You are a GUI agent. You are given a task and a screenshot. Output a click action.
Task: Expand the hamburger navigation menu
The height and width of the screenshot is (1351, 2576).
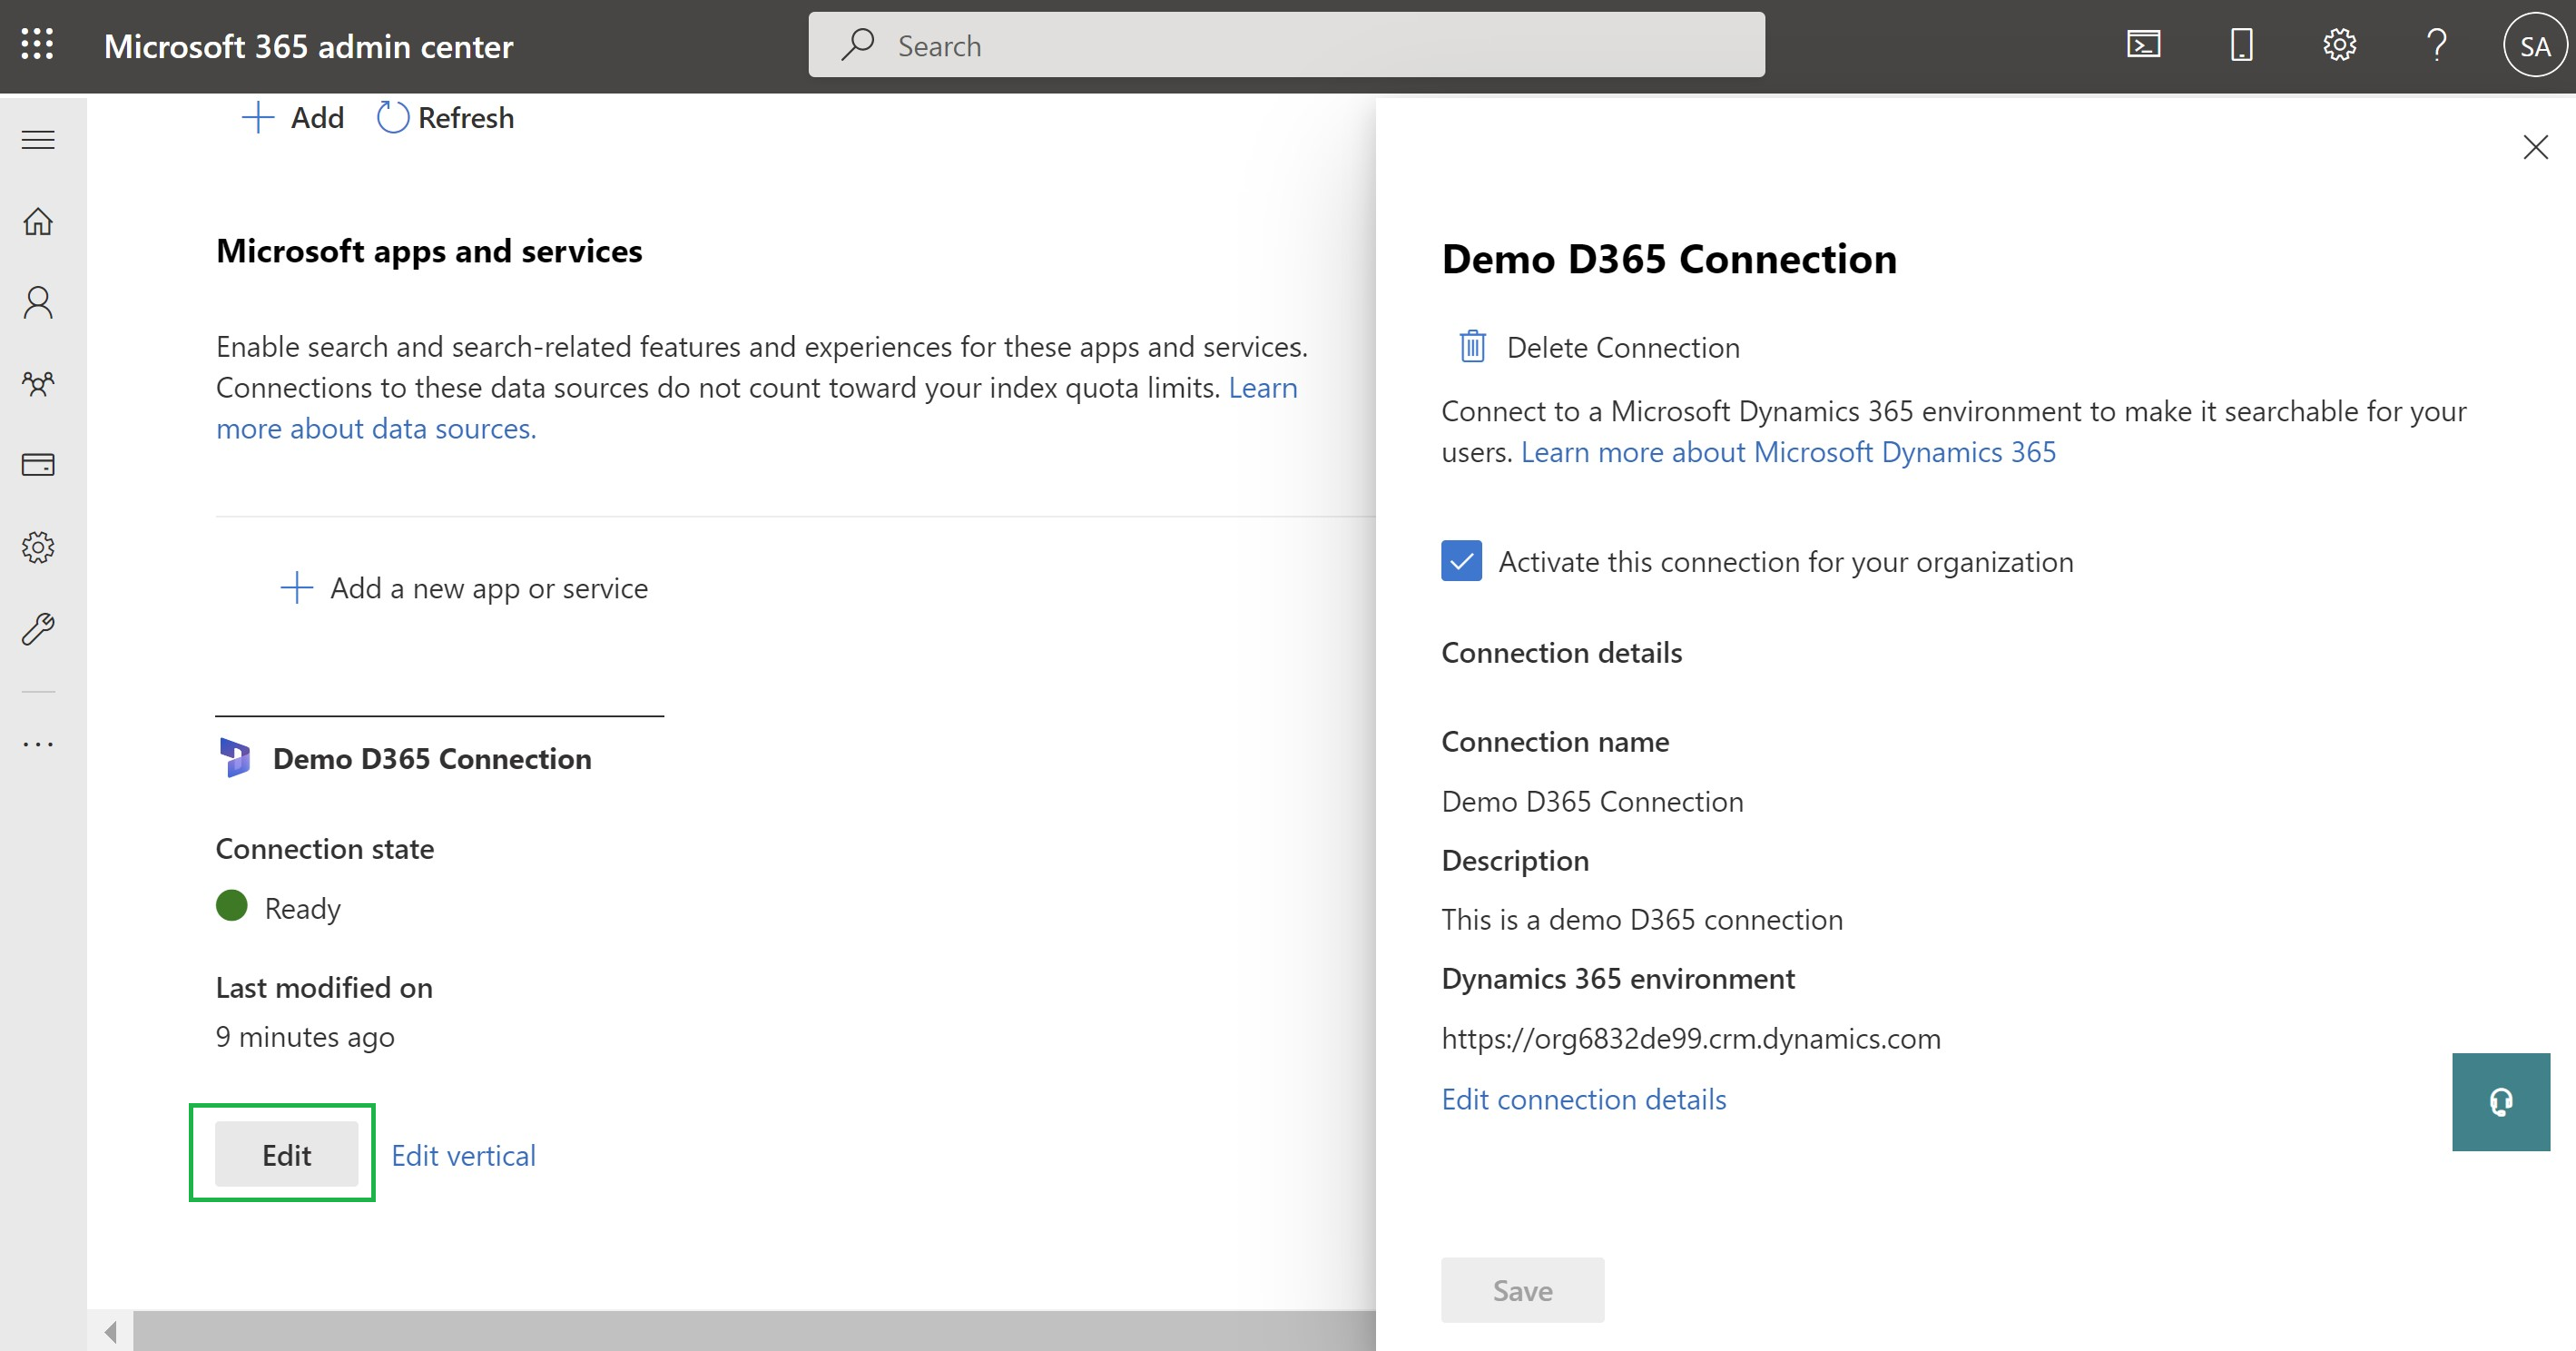tap(38, 139)
